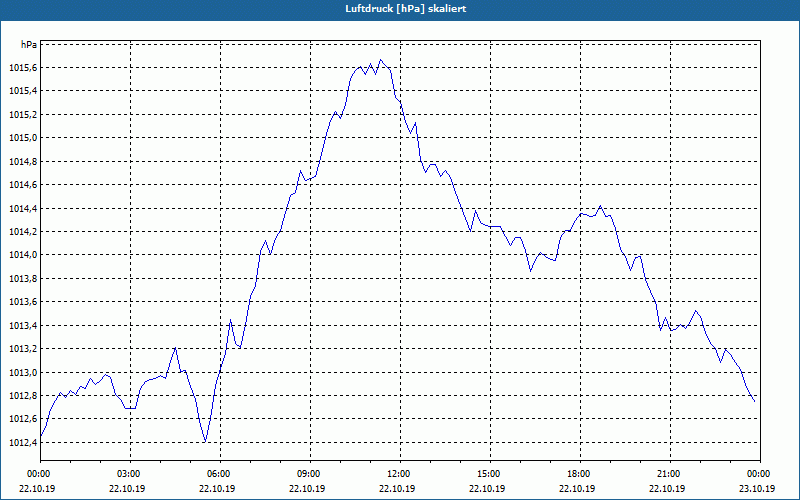Click the 1013,4 y-axis label
Image resolution: width=800 pixels, height=500 pixels.
pos(23,326)
